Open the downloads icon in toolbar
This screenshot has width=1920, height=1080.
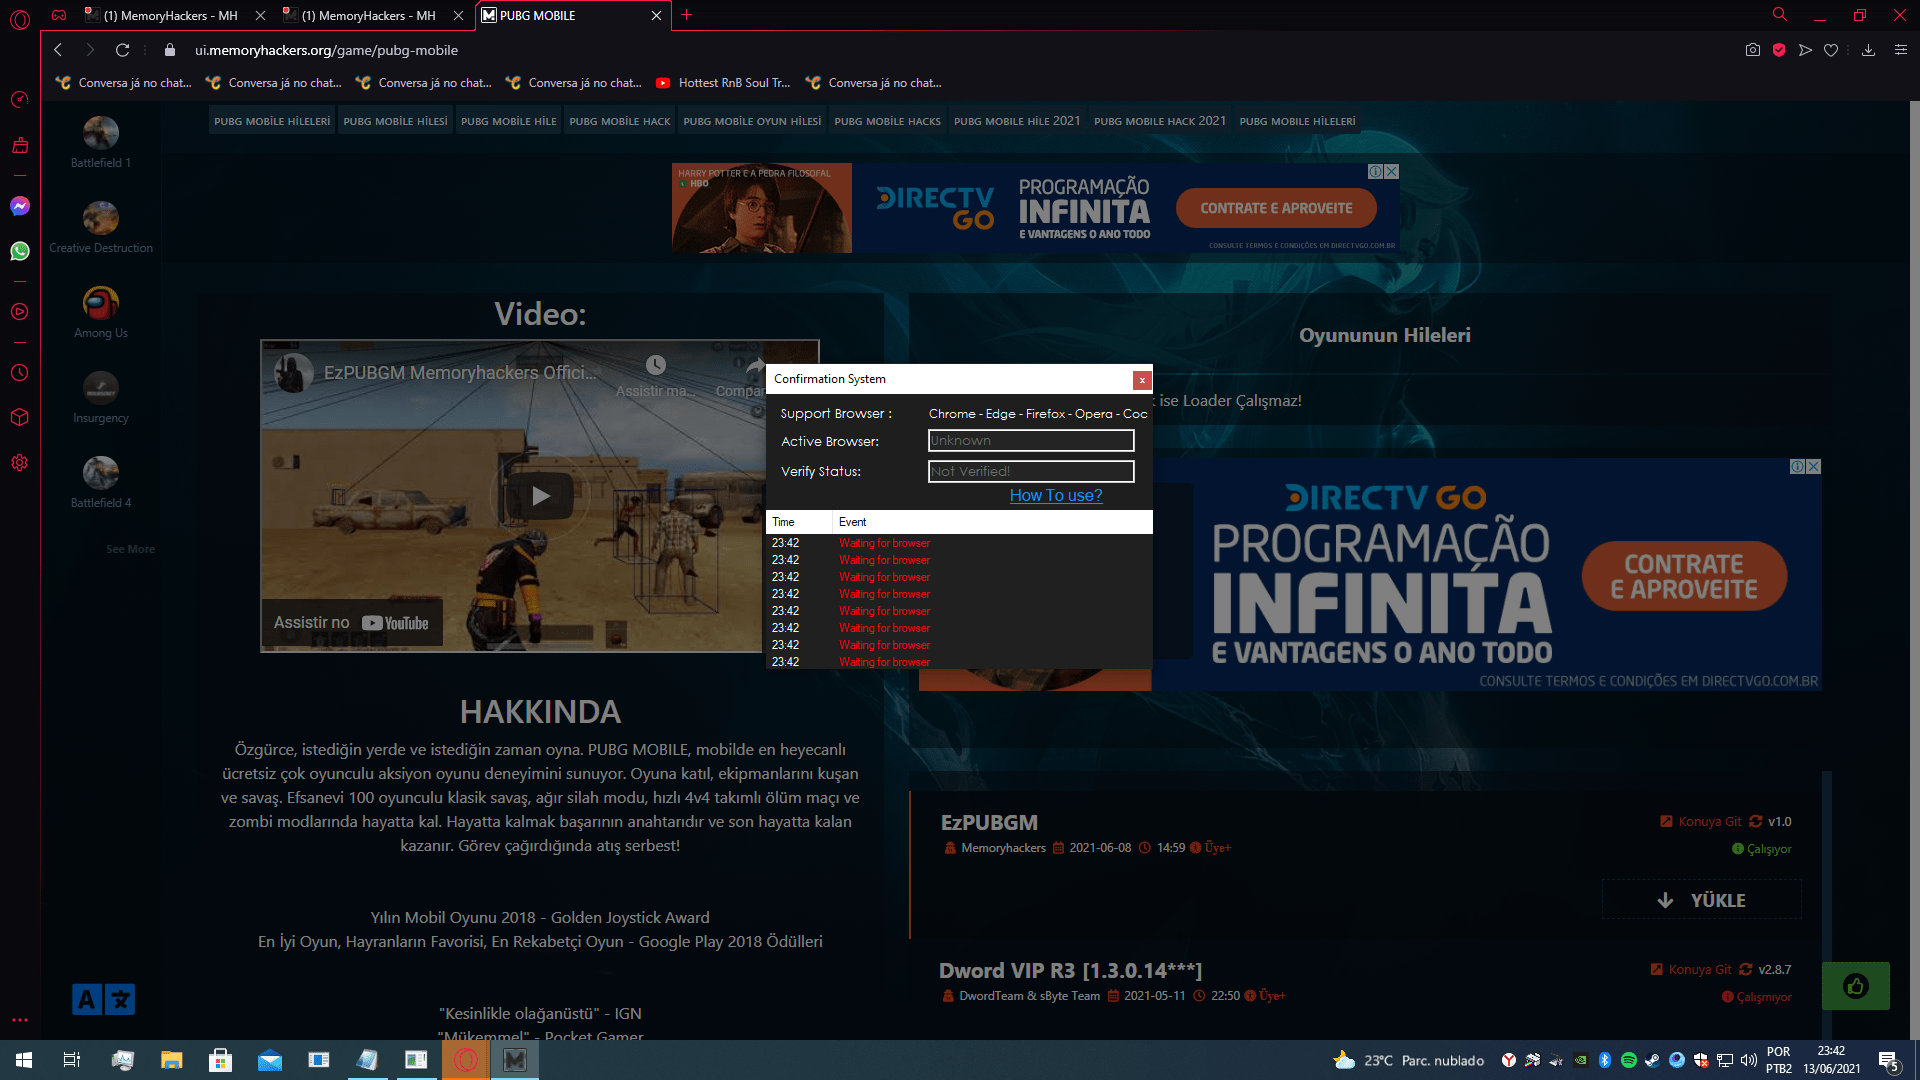[1868, 50]
